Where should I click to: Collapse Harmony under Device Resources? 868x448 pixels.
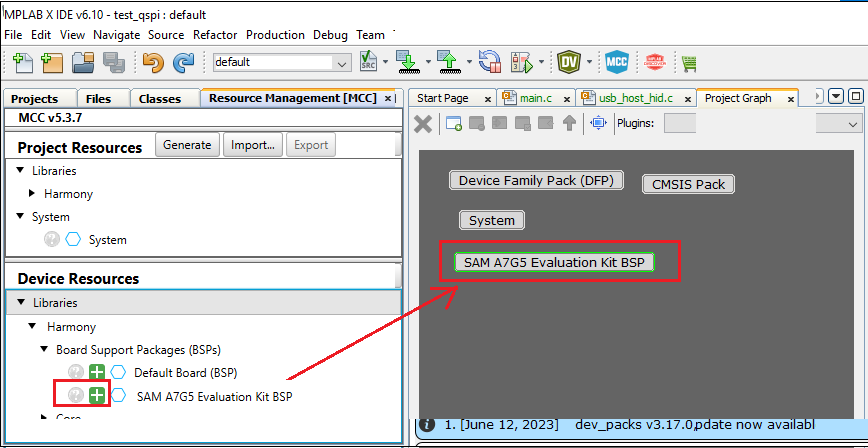pyautogui.click(x=32, y=326)
